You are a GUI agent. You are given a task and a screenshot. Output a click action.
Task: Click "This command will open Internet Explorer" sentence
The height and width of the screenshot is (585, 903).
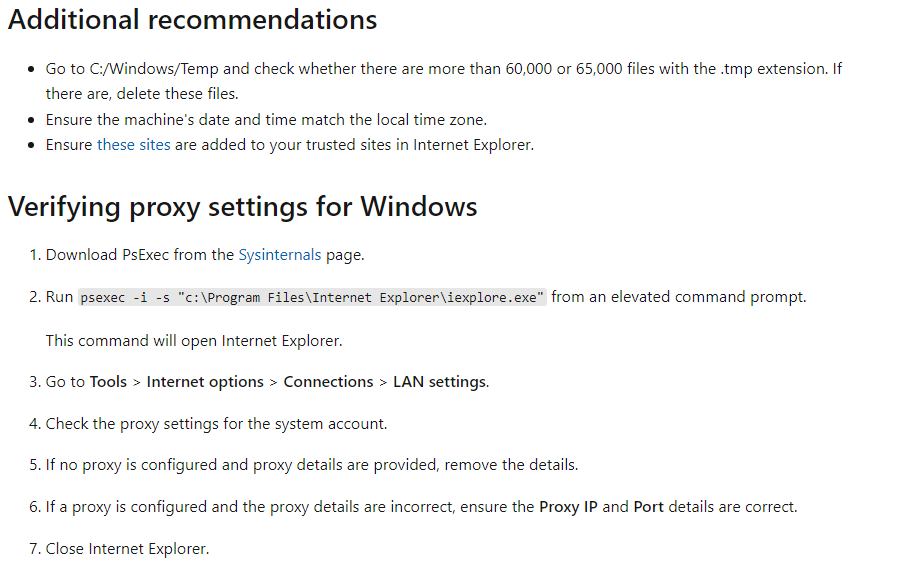click(194, 341)
